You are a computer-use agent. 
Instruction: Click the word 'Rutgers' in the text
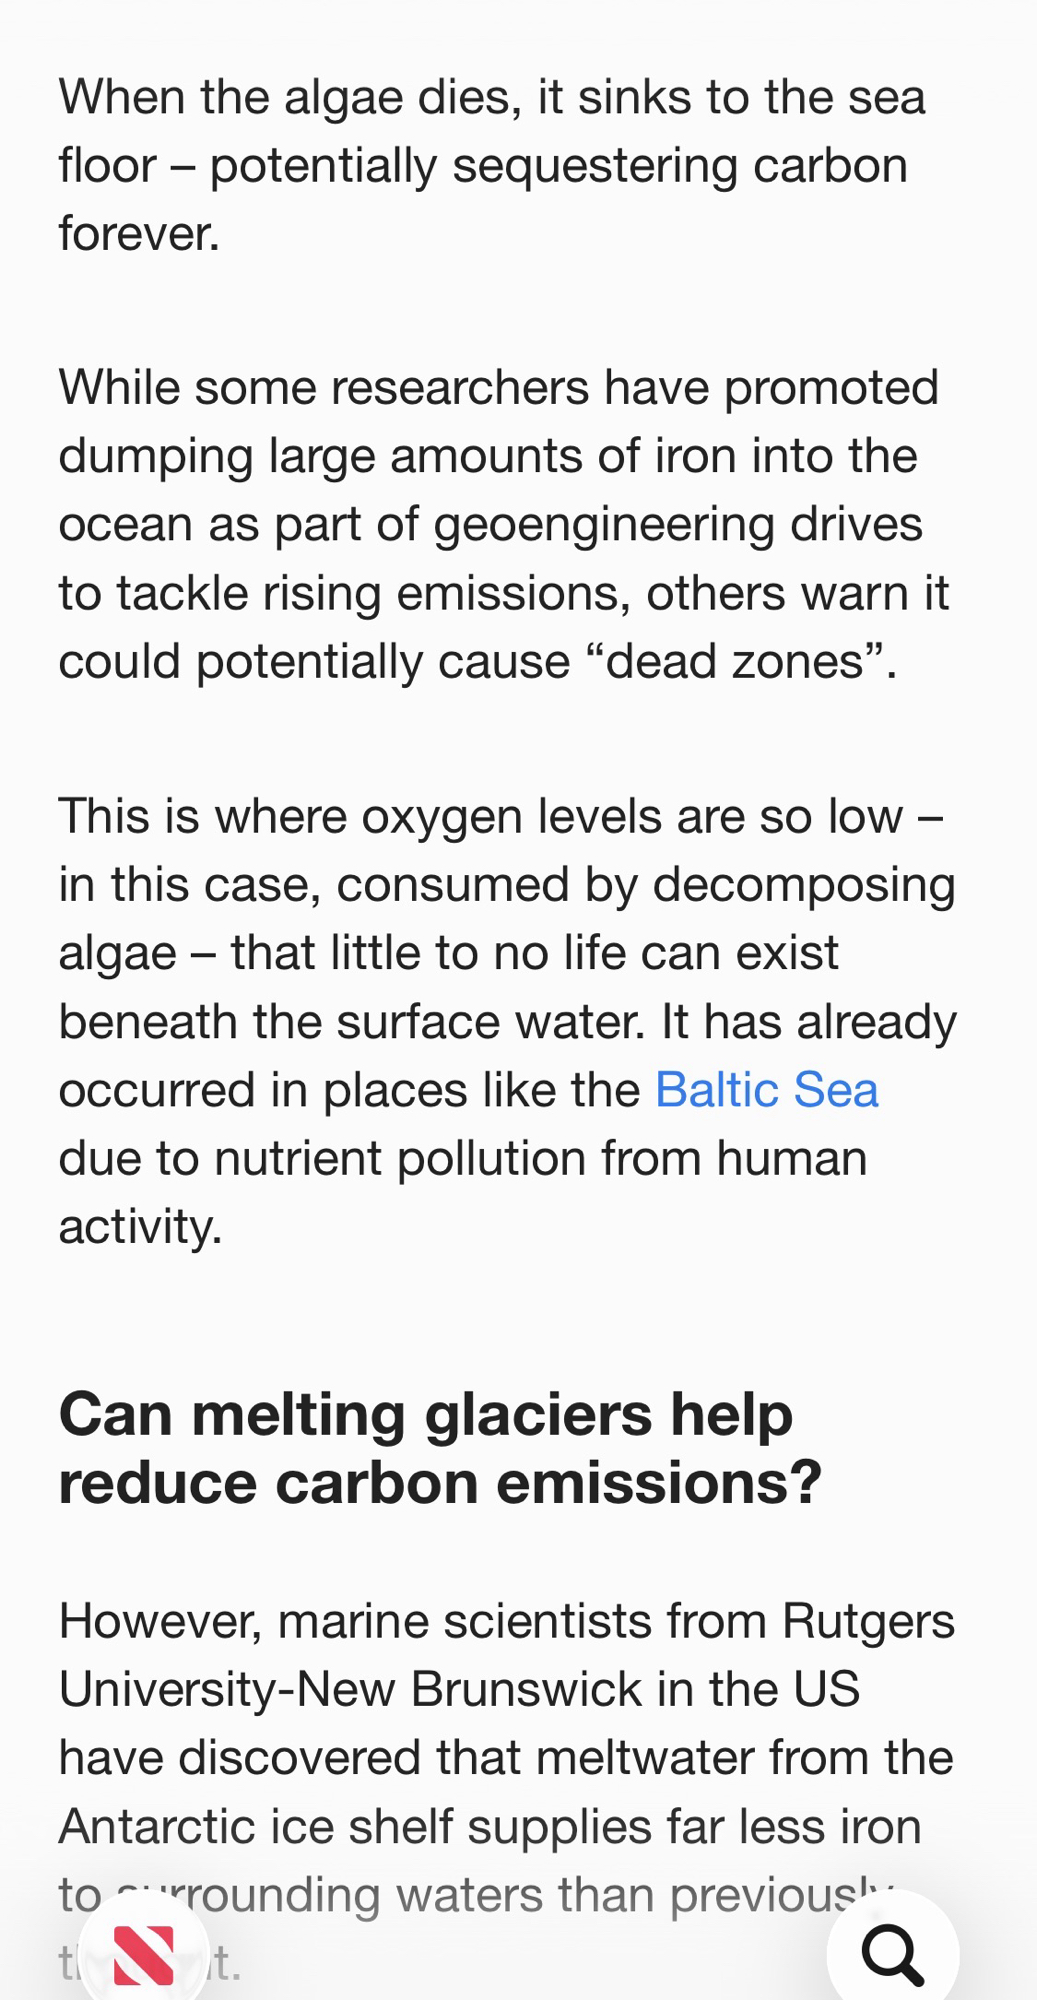tap(868, 1621)
